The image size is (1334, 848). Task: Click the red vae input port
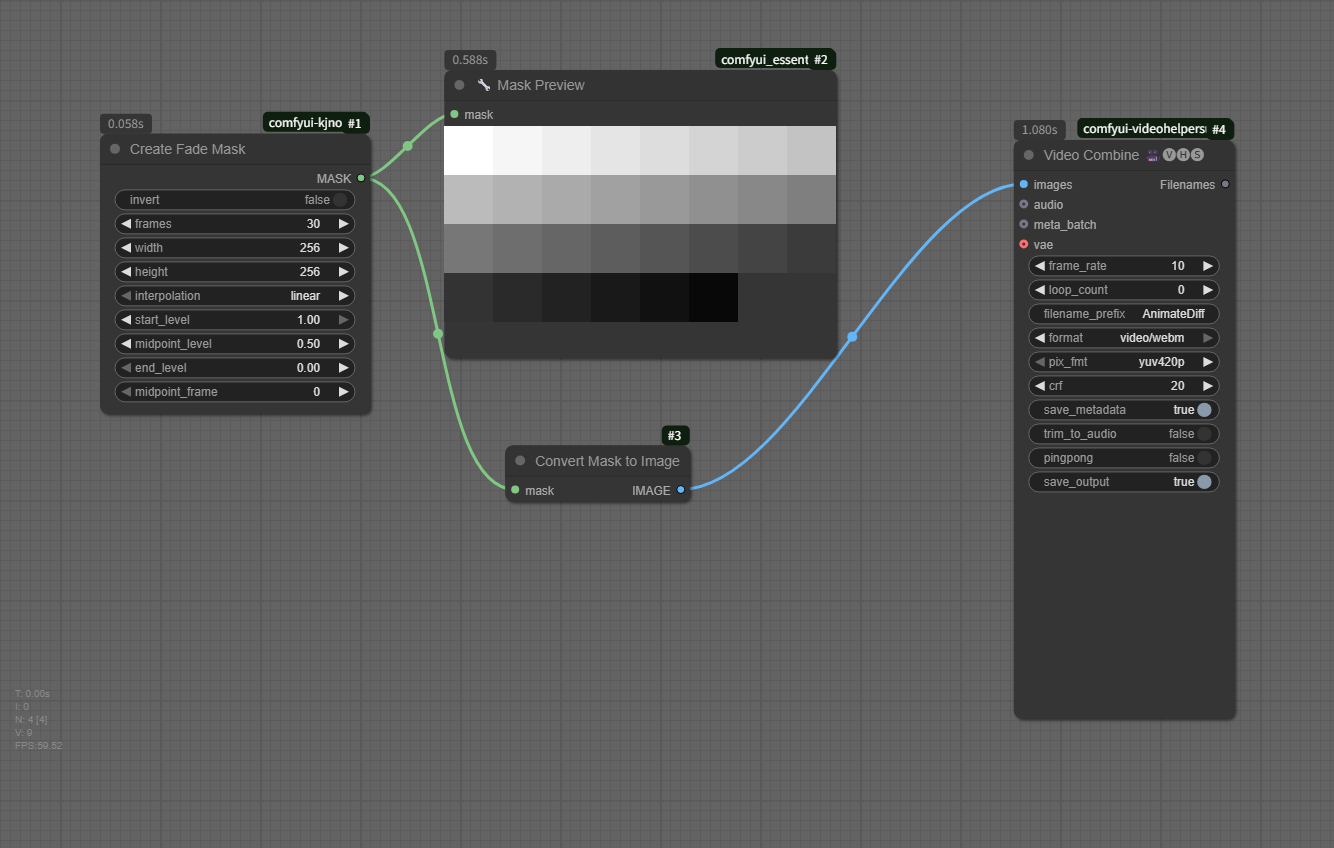(1024, 245)
